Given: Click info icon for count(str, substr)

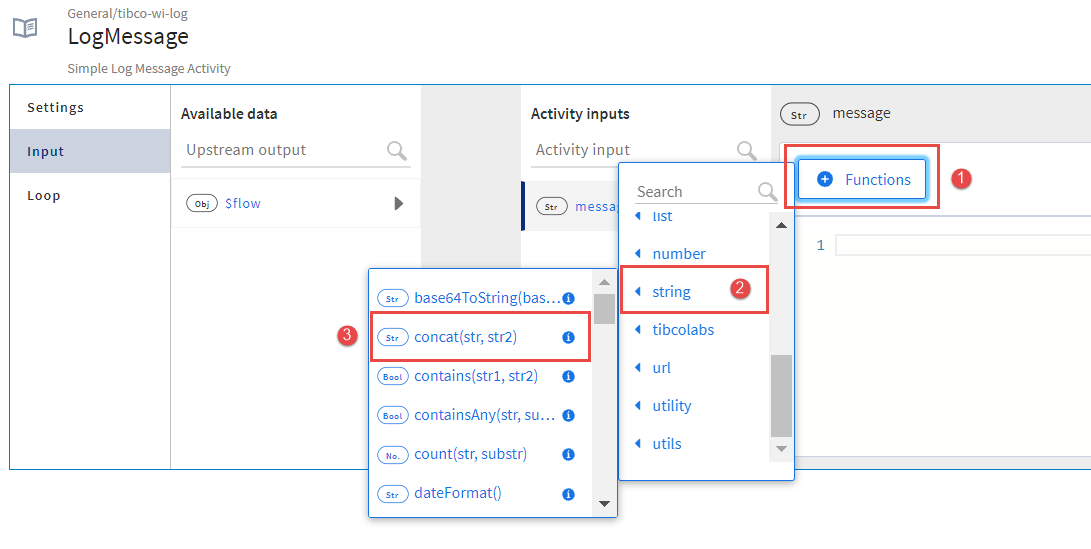Looking at the screenshot, I should (568, 454).
